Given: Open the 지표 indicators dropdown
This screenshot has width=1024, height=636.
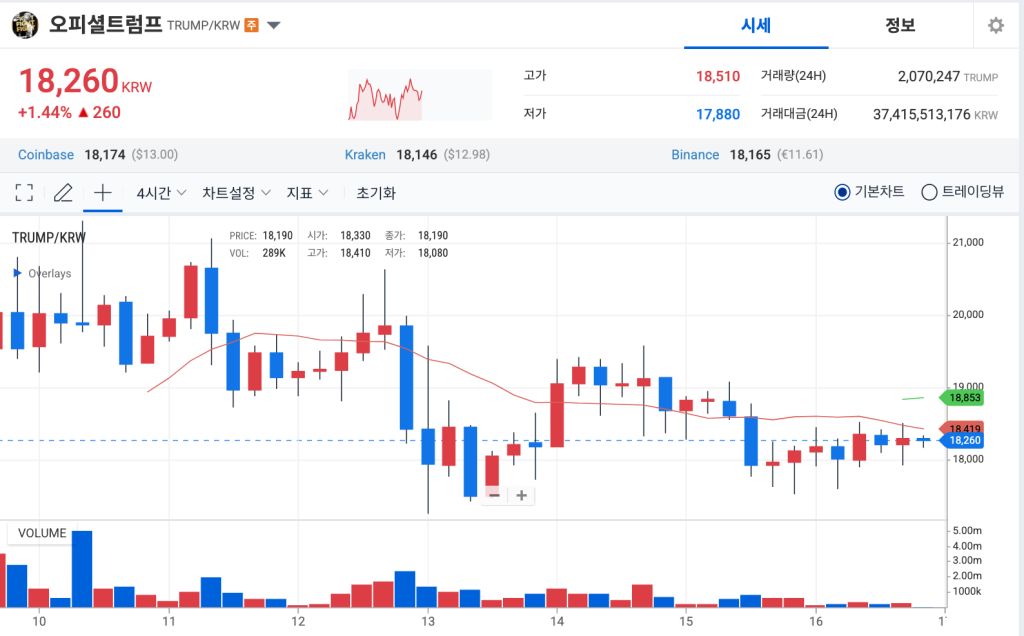Looking at the screenshot, I should pos(307,193).
